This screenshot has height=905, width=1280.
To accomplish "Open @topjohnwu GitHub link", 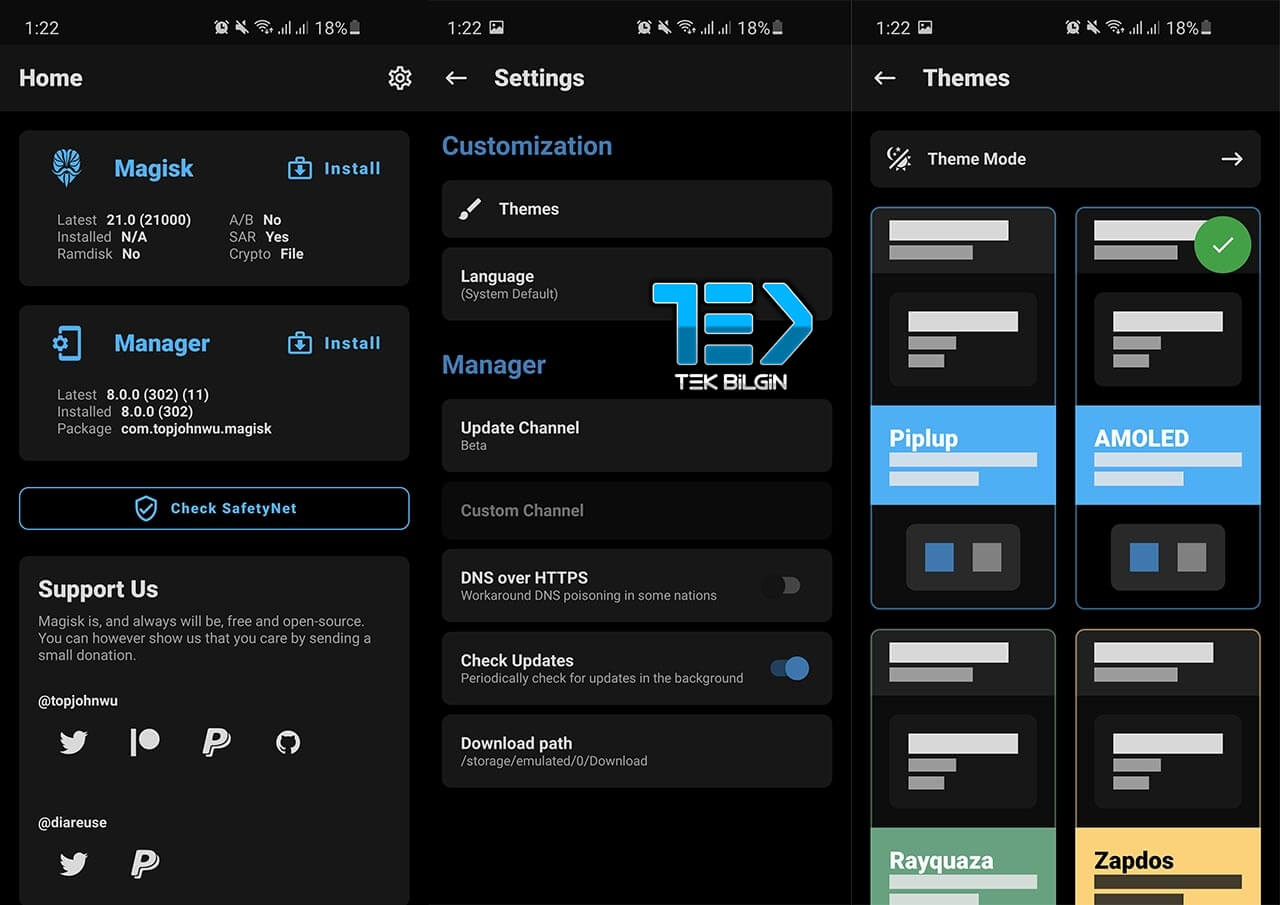I will tap(288, 742).
